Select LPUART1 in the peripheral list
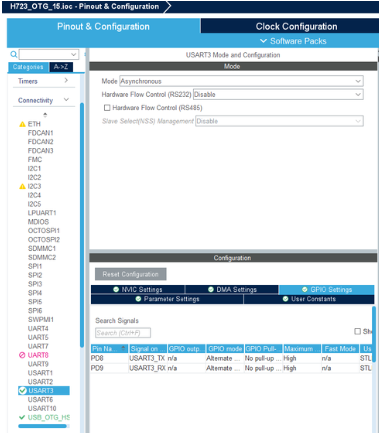 pyautogui.click(x=42, y=213)
